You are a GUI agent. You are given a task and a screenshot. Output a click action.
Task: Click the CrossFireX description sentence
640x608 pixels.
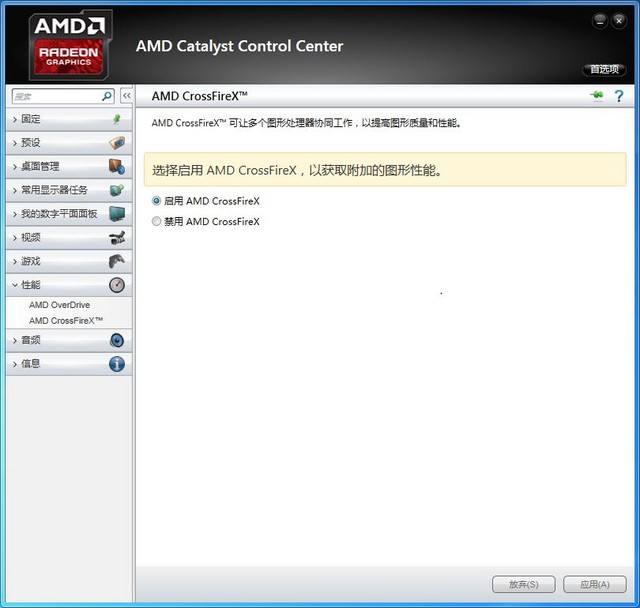click(307, 123)
